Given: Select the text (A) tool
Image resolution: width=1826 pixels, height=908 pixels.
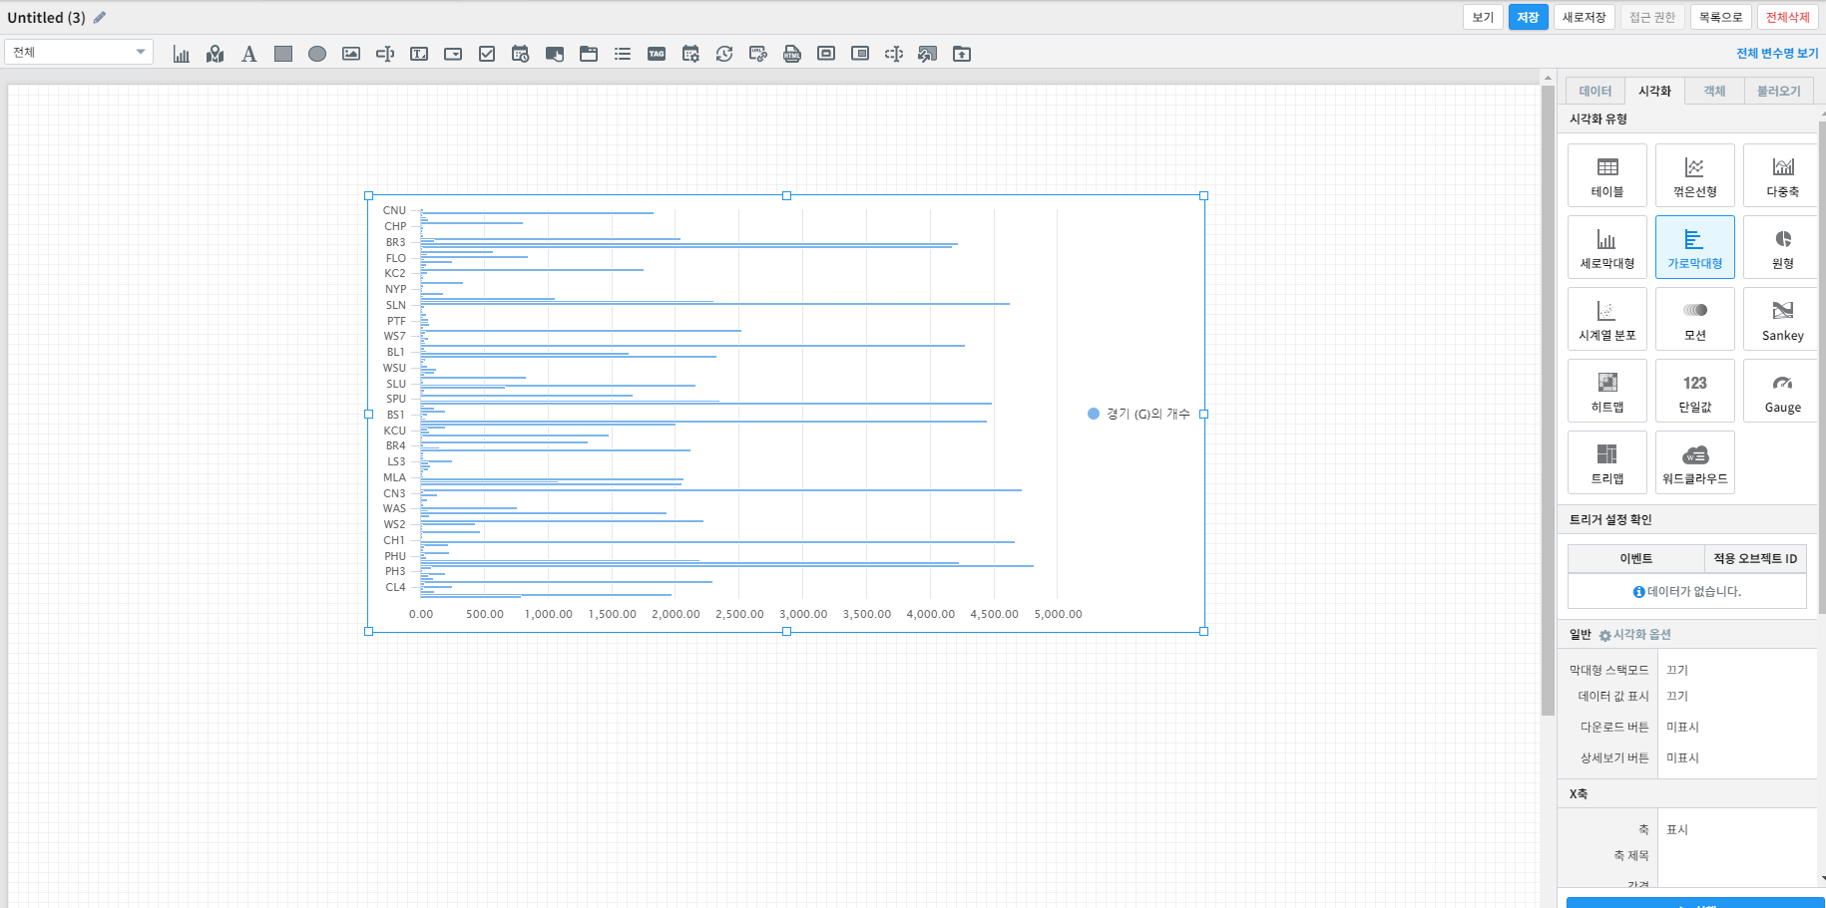Looking at the screenshot, I should coord(249,54).
